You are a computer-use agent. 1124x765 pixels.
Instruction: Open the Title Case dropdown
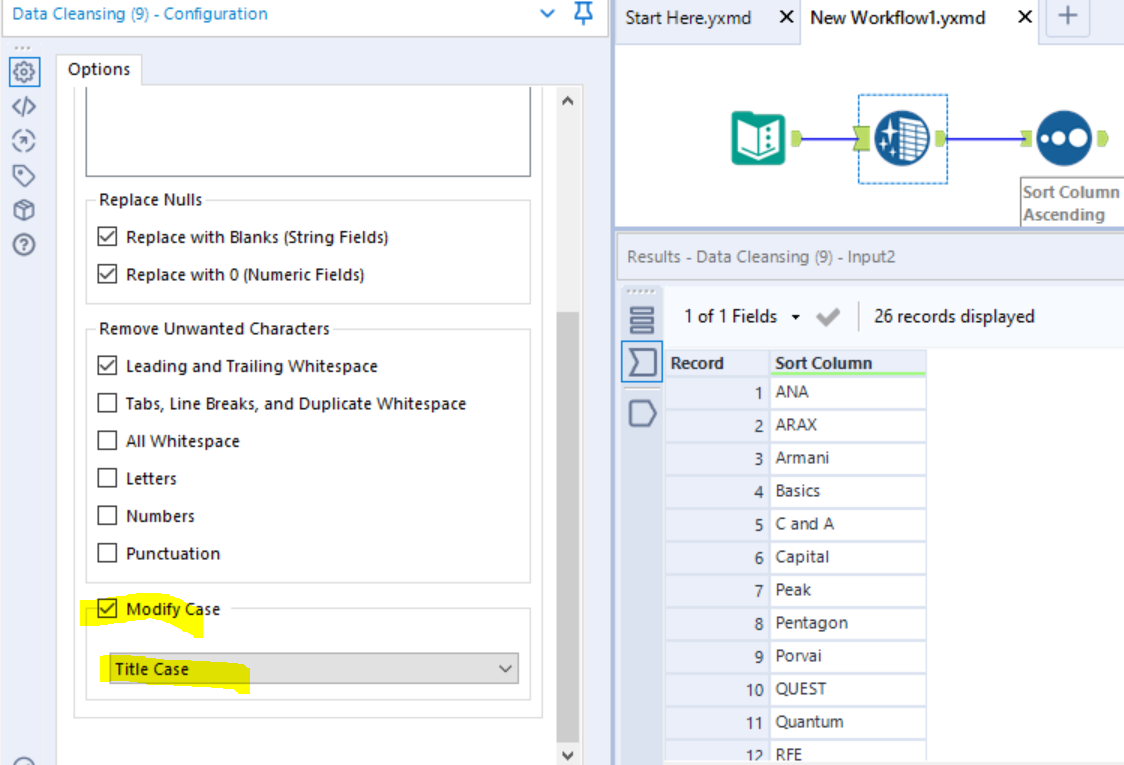(507, 668)
